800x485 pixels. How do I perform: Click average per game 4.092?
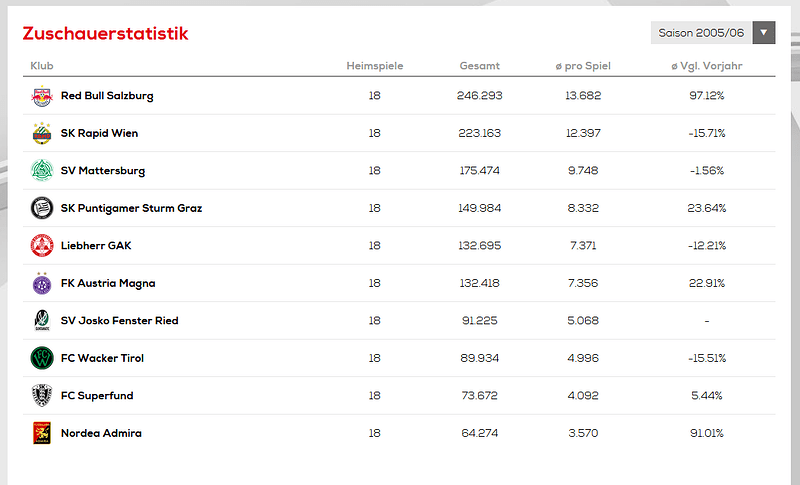point(583,396)
